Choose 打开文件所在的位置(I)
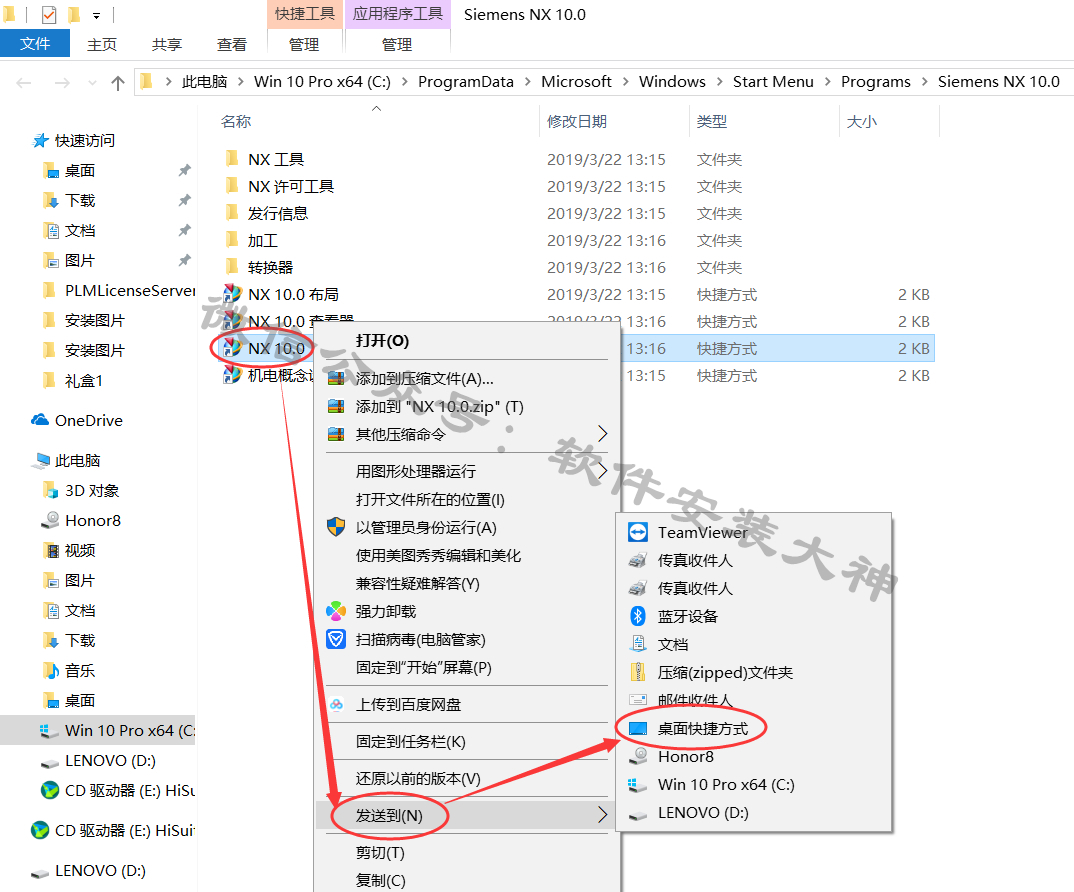1074x892 pixels. coord(466,499)
